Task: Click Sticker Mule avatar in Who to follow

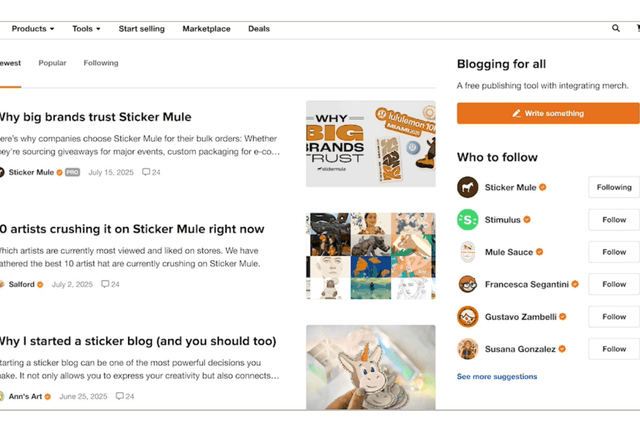Action: point(467,187)
